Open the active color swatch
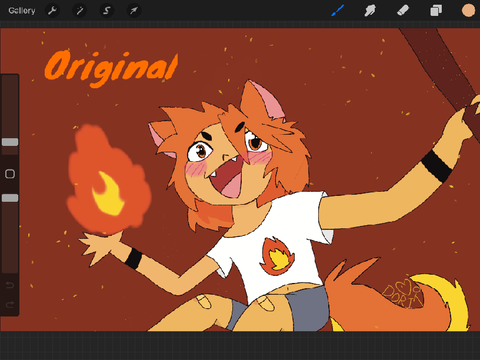This screenshot has width=480, height=360. click(468, 11)
